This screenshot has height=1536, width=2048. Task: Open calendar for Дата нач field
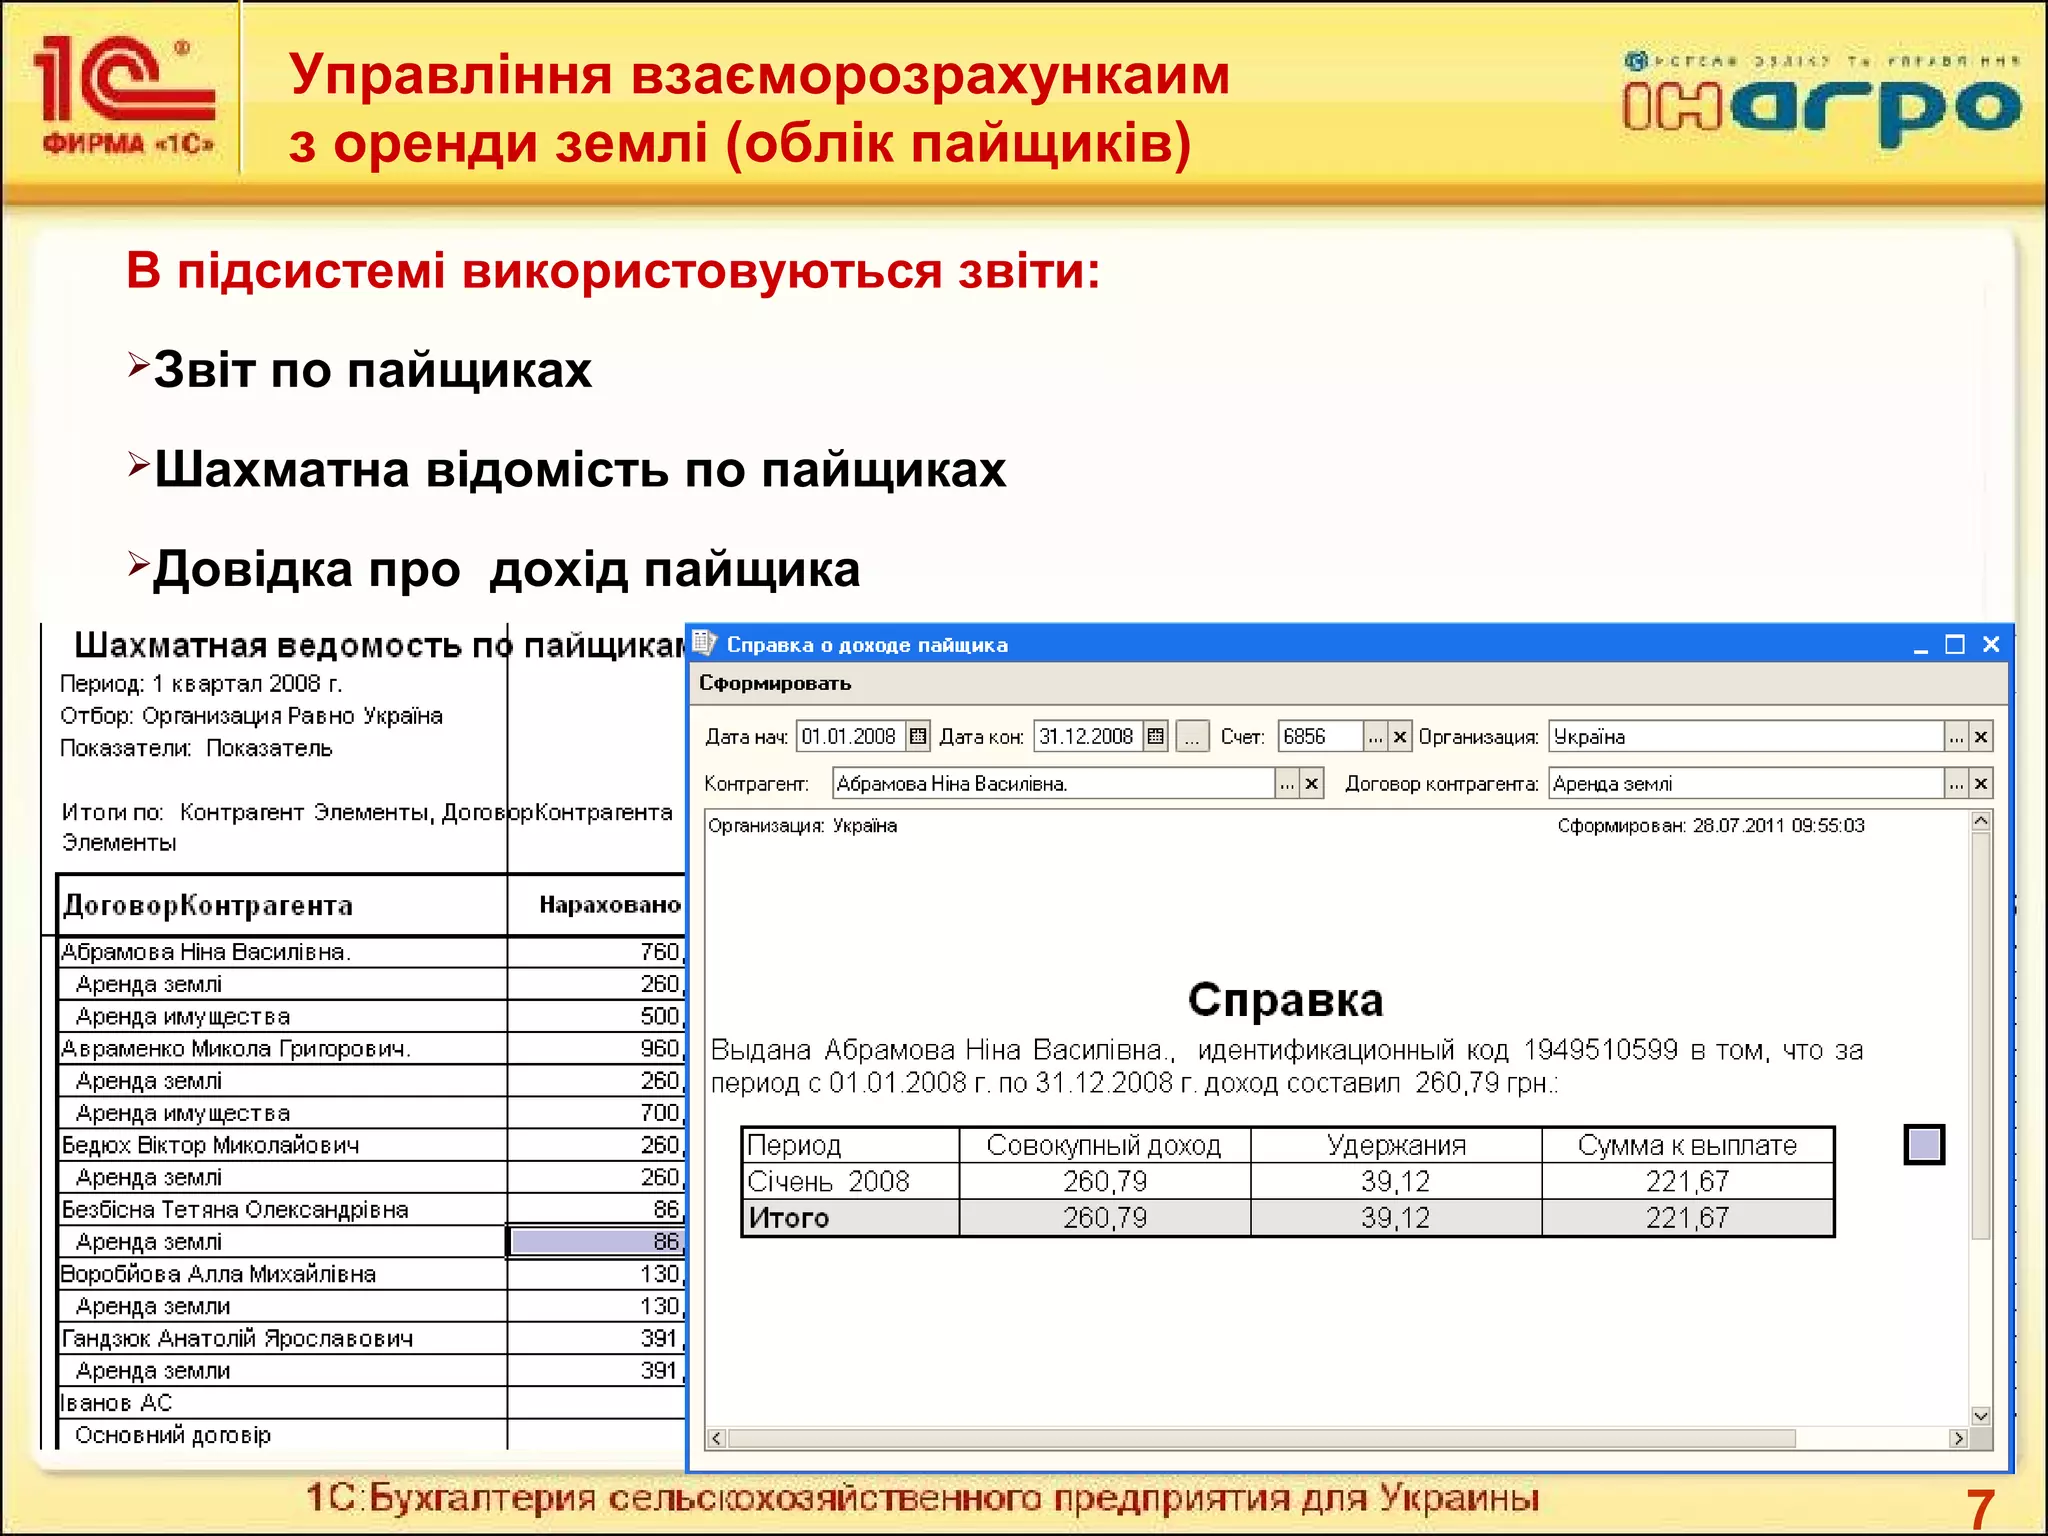tap(917, 737)
